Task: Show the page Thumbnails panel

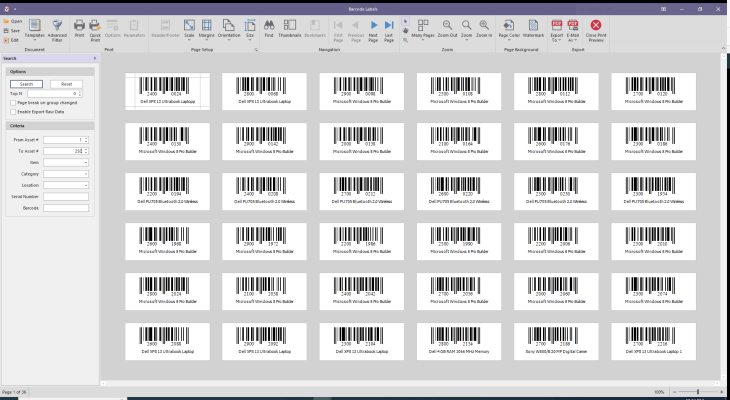Action: click(290, 27)
